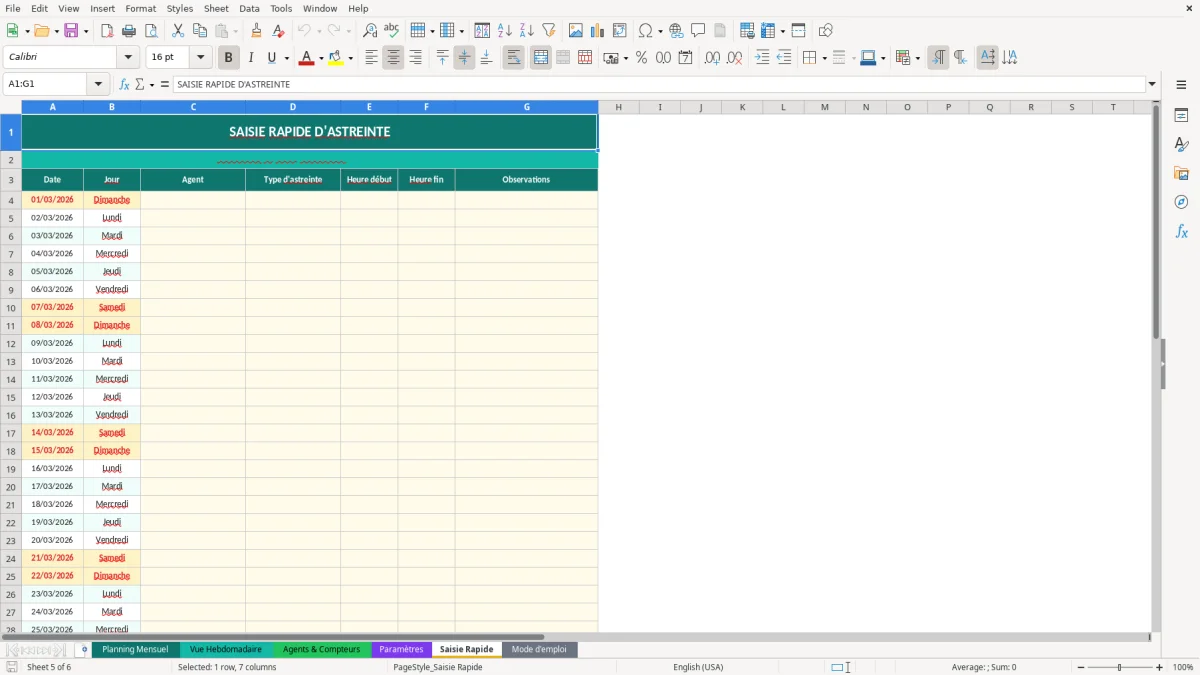Open the Format menu
Viewport: 1200px width, 675px height.
tap(141, 8)
